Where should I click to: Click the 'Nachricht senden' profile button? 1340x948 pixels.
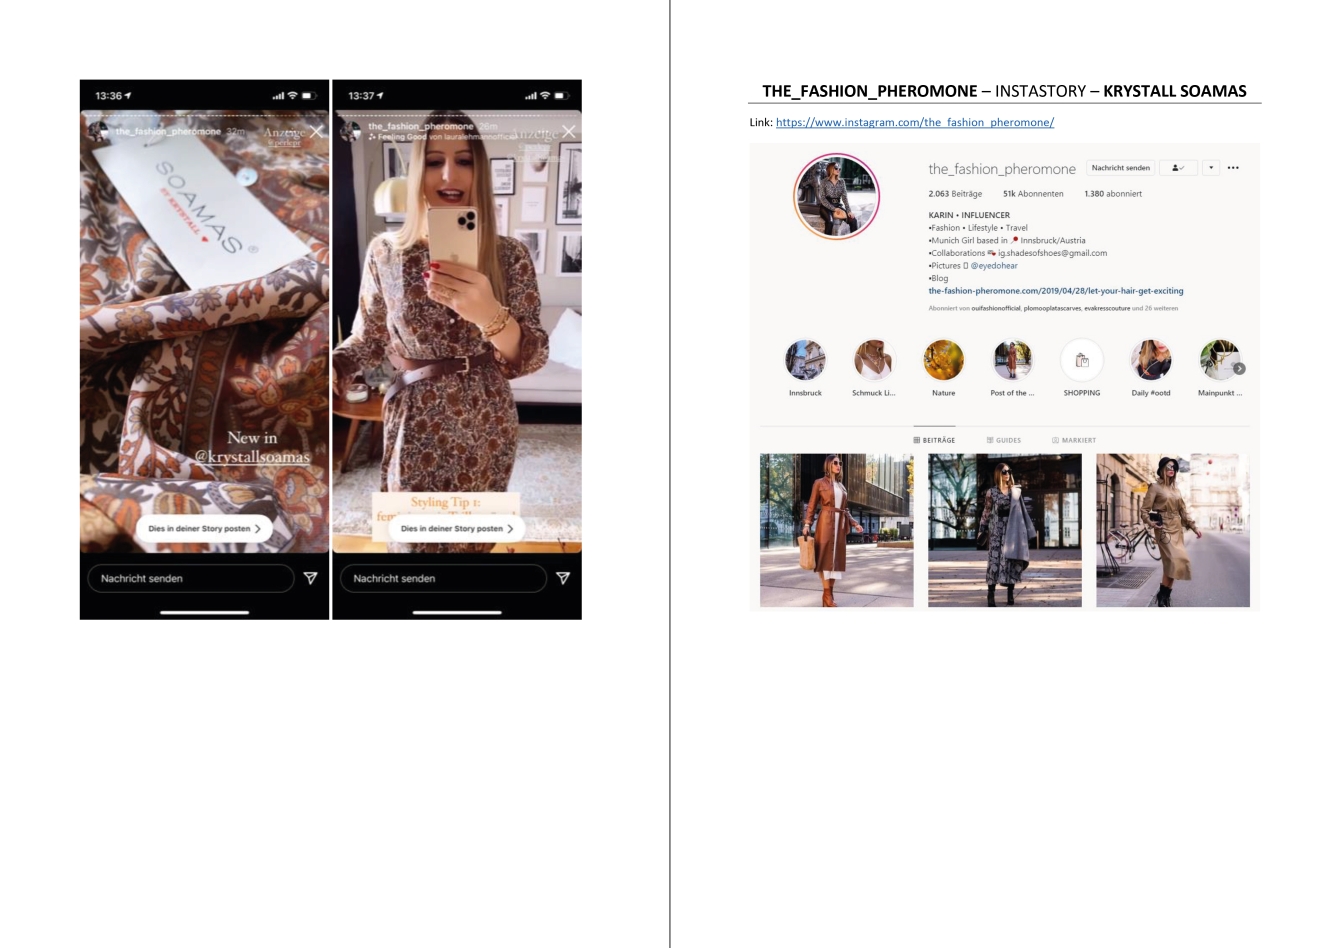pos(1120,168)
